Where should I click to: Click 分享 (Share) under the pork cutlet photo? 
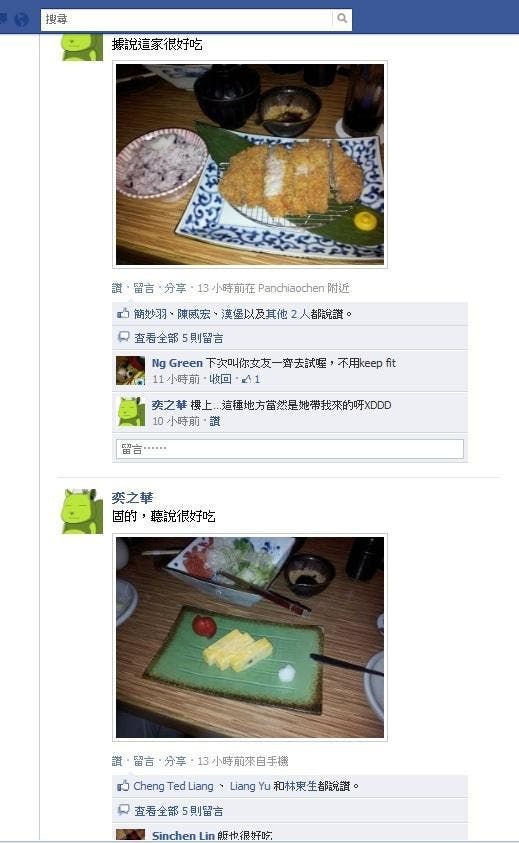click(x=175, y=288)
